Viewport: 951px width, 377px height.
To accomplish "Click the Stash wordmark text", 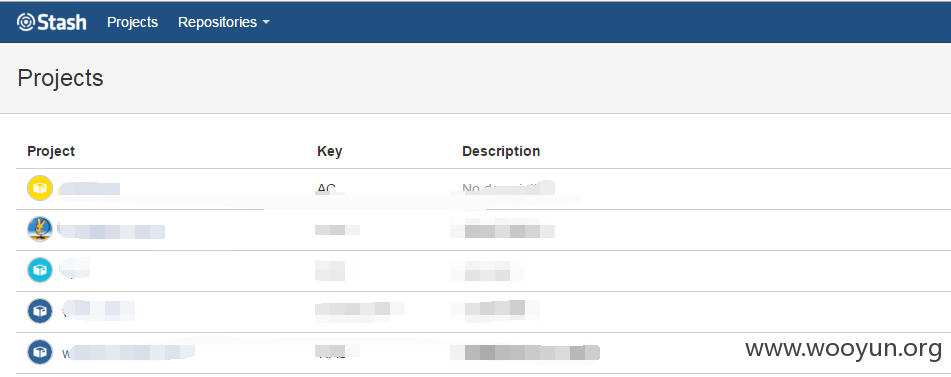I will pyautogui.click(x=61, y=22).
